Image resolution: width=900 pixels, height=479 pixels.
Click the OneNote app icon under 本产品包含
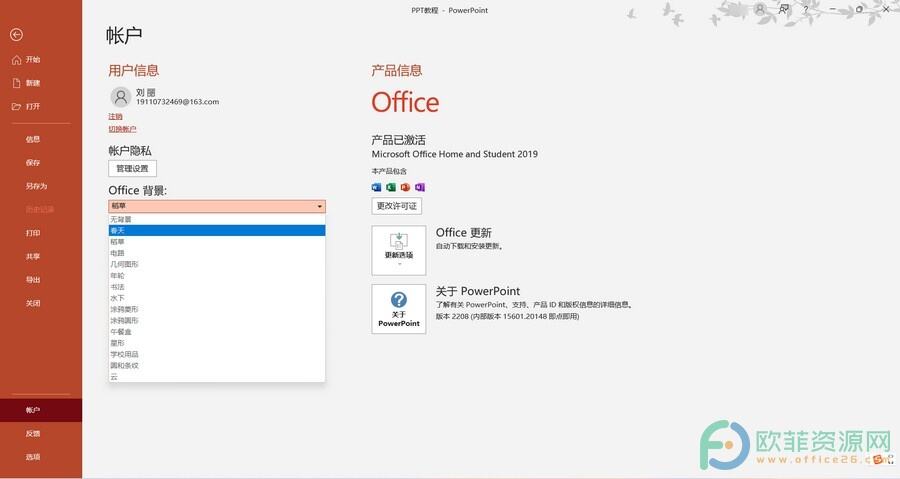point(420,188)
